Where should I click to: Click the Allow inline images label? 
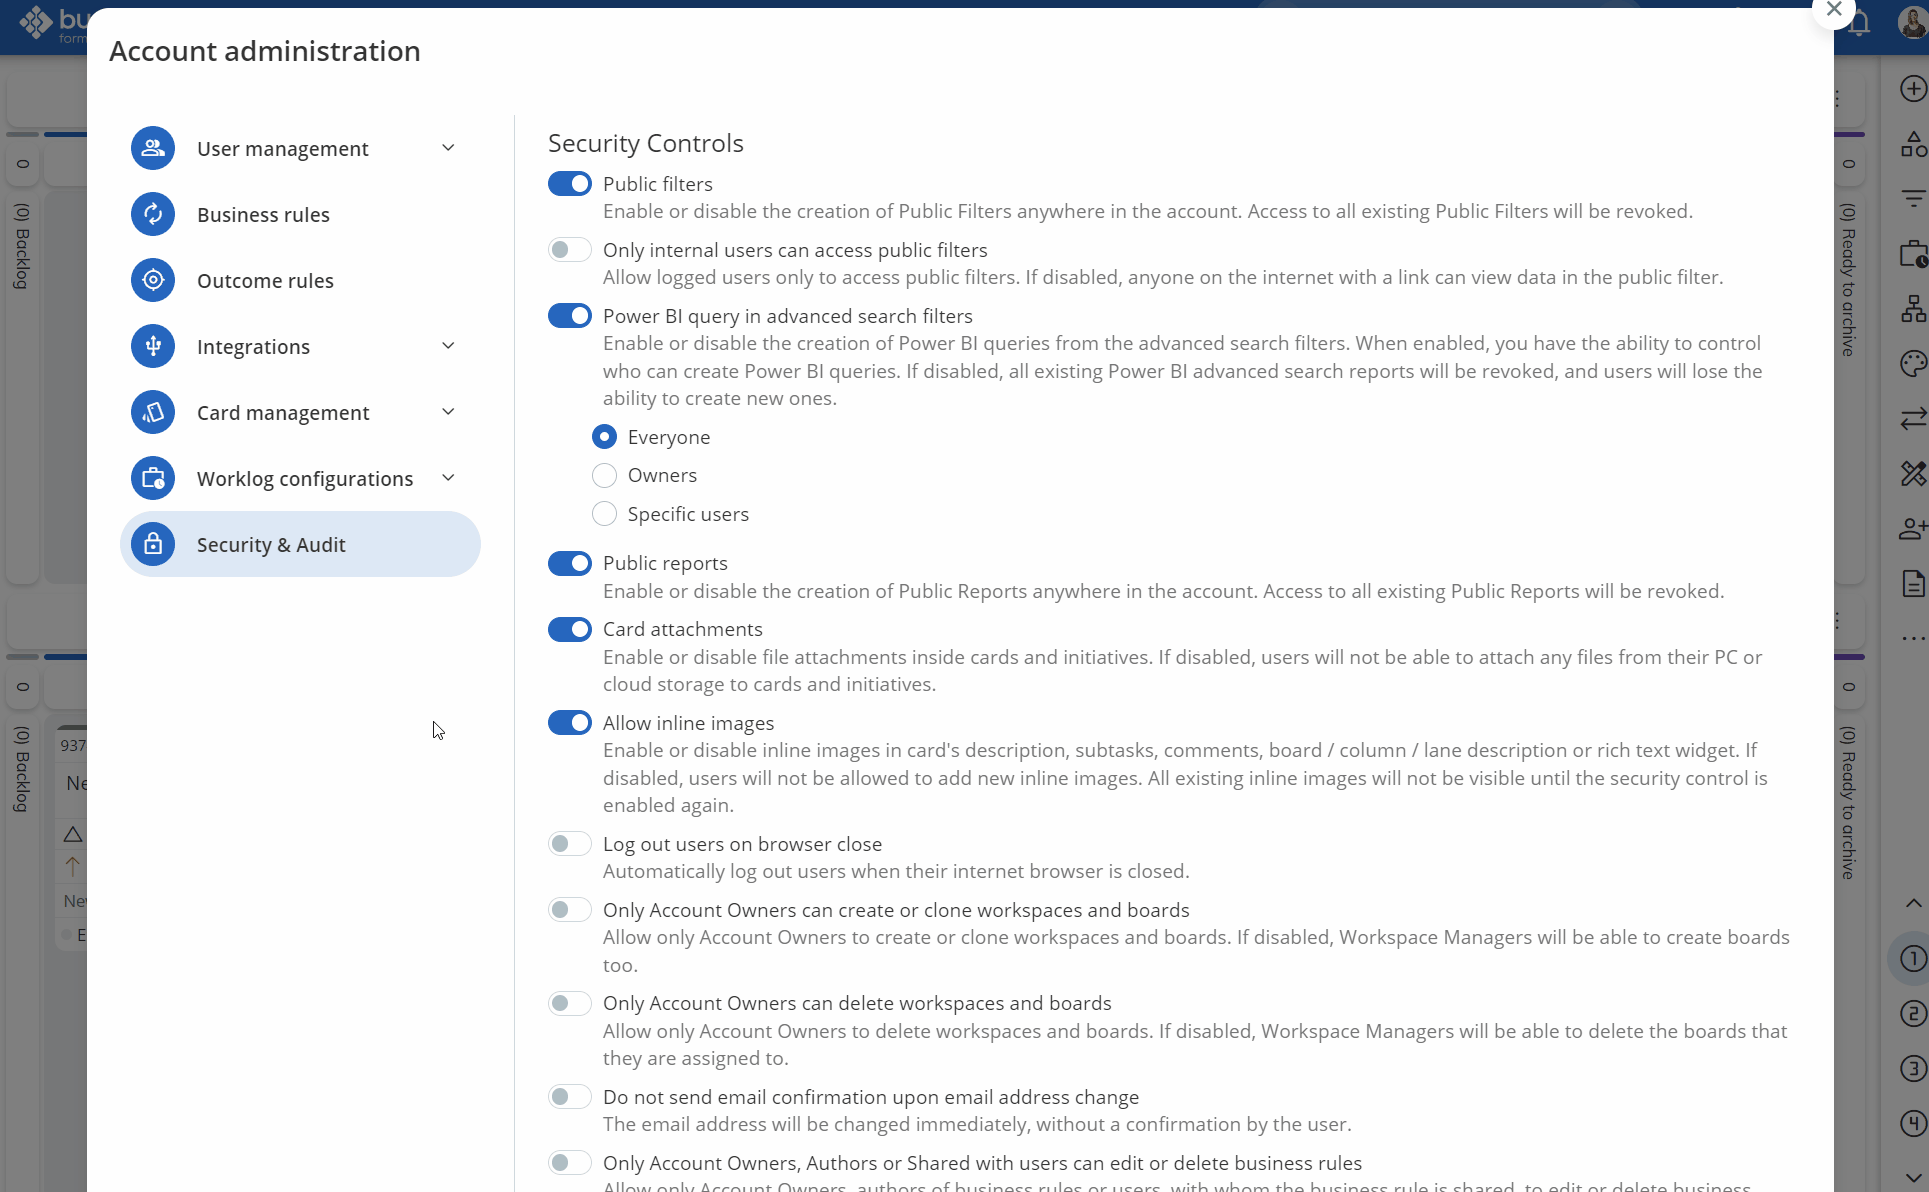coord(689,723)
